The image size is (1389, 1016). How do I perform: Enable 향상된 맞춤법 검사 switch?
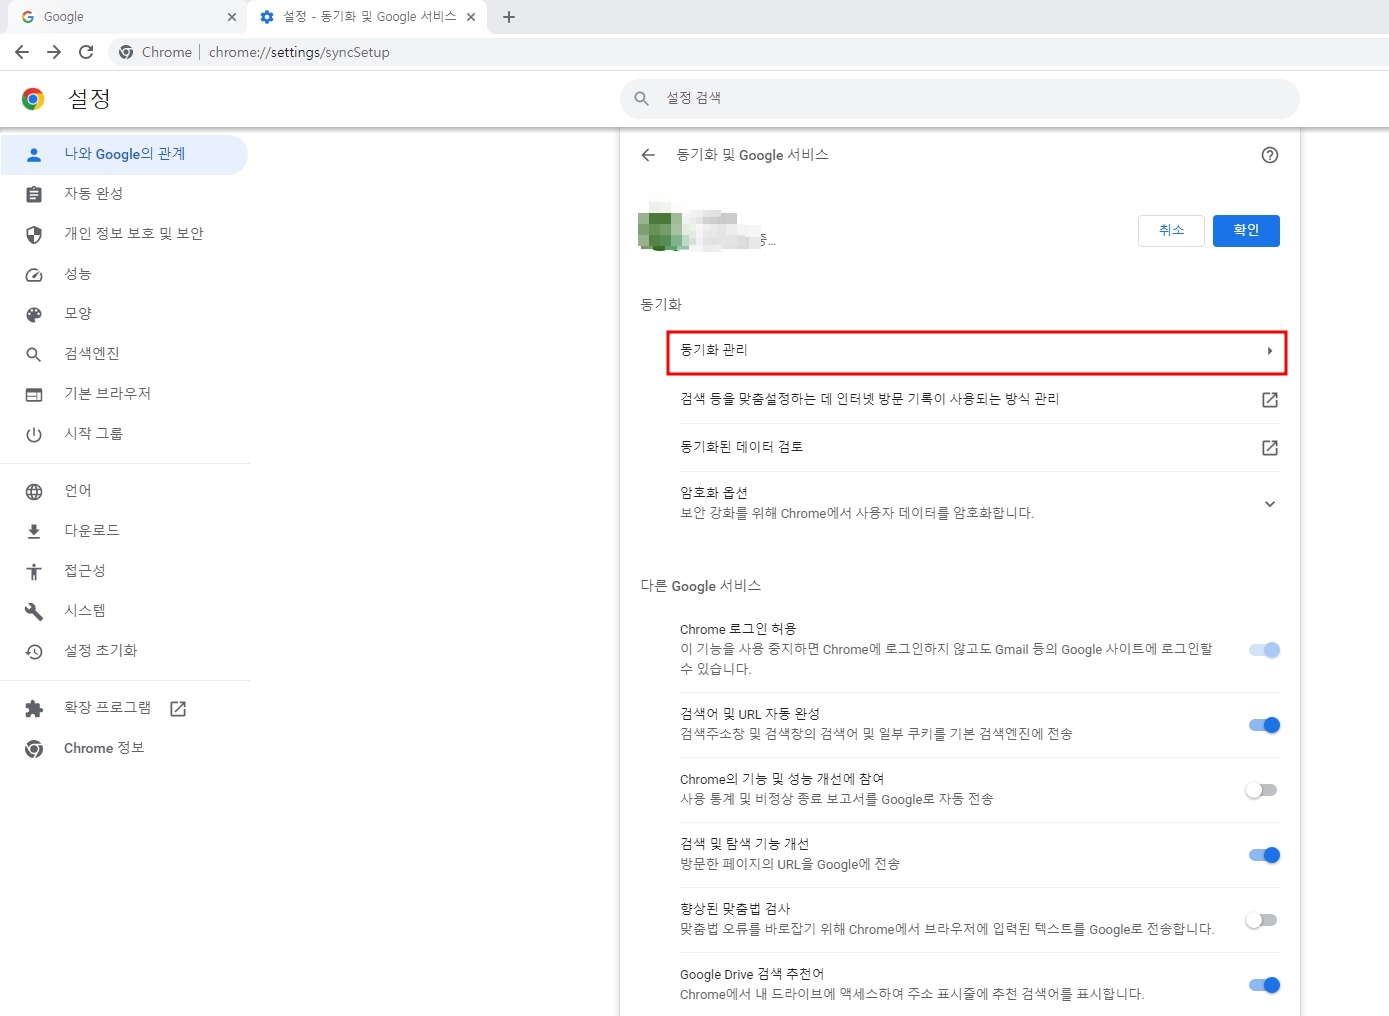pos(1262,920)
